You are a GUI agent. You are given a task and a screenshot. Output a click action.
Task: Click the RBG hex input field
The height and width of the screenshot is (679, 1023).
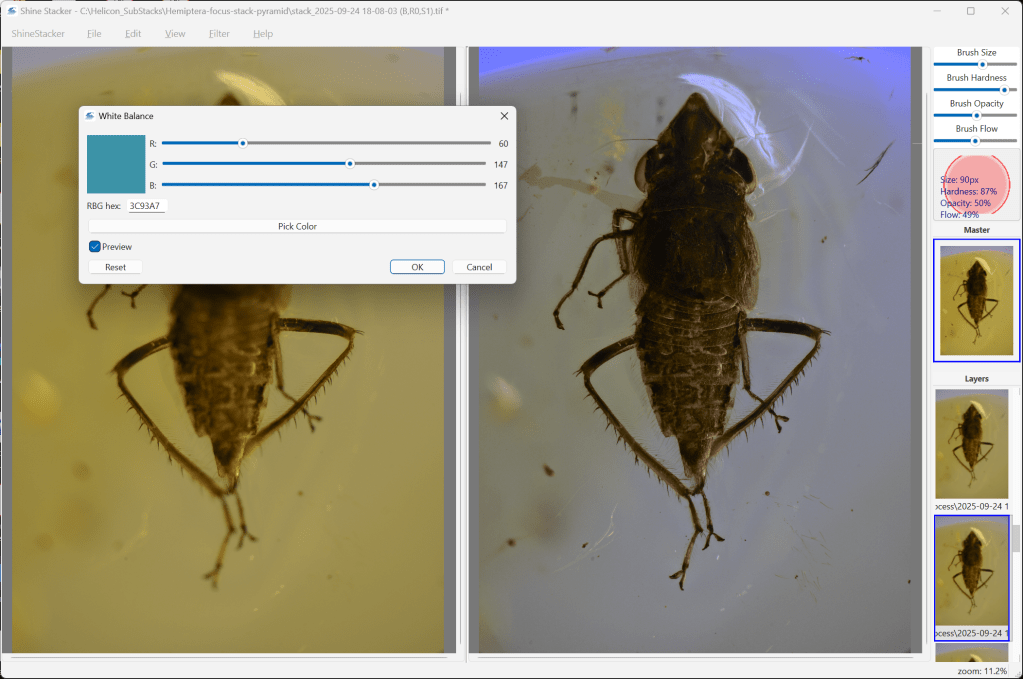coord(146,206)
